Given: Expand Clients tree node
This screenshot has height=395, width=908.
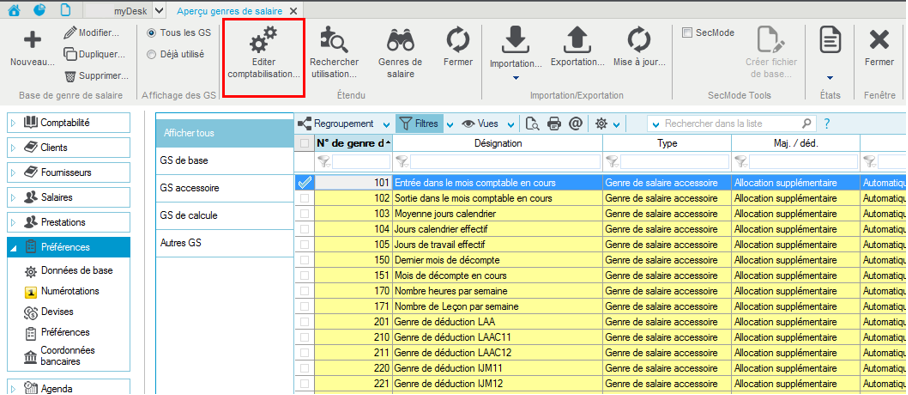Looking at the screenshot, I should point(14,148).
